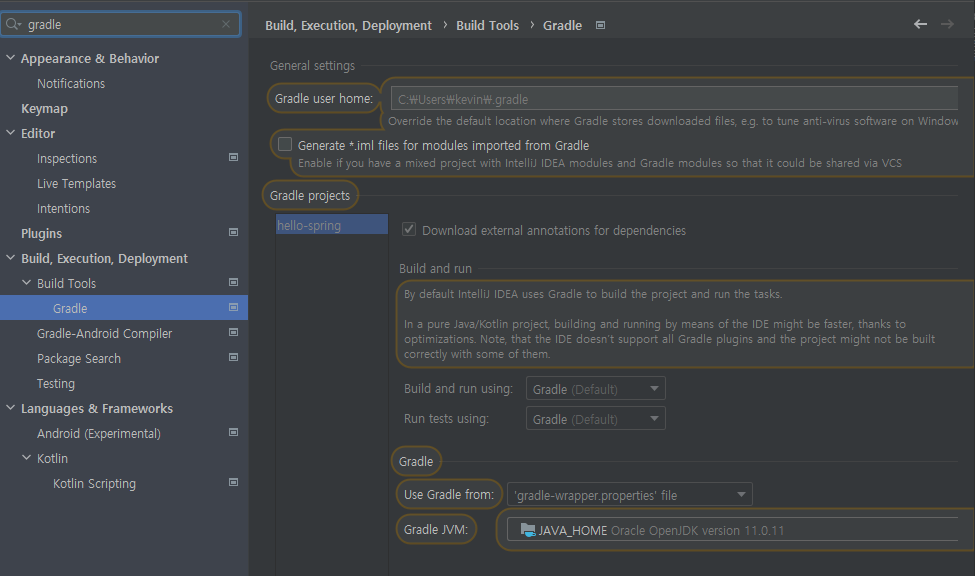Viewport: 975px width, 576px height.
Task: Click the project icon beside Package Search
Action: point(234,357)
